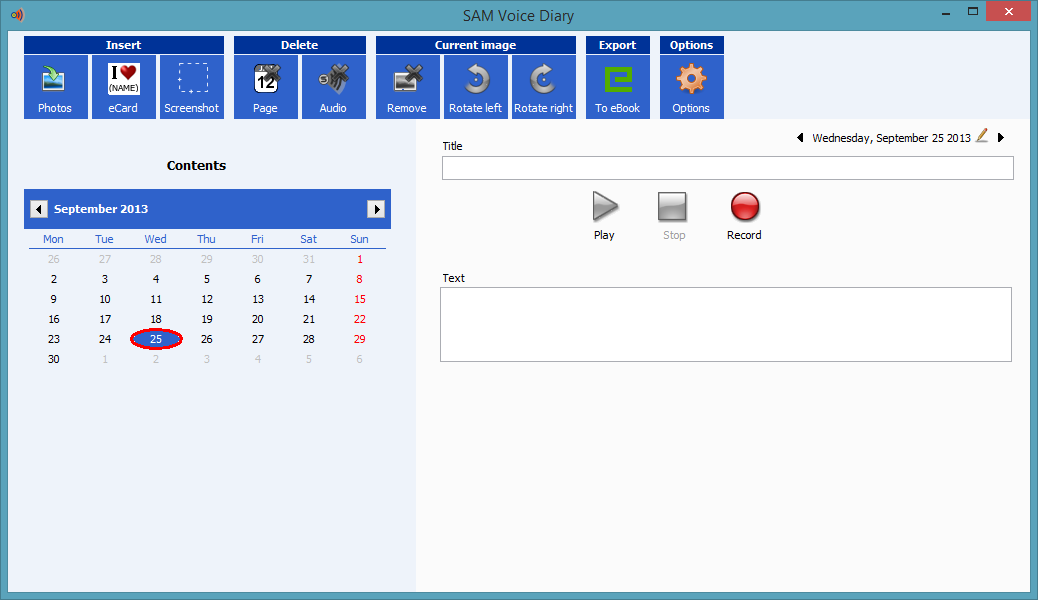1038x600 pixels.
Task: Maximize the SAM Voice Diary window
Action: 972,12
